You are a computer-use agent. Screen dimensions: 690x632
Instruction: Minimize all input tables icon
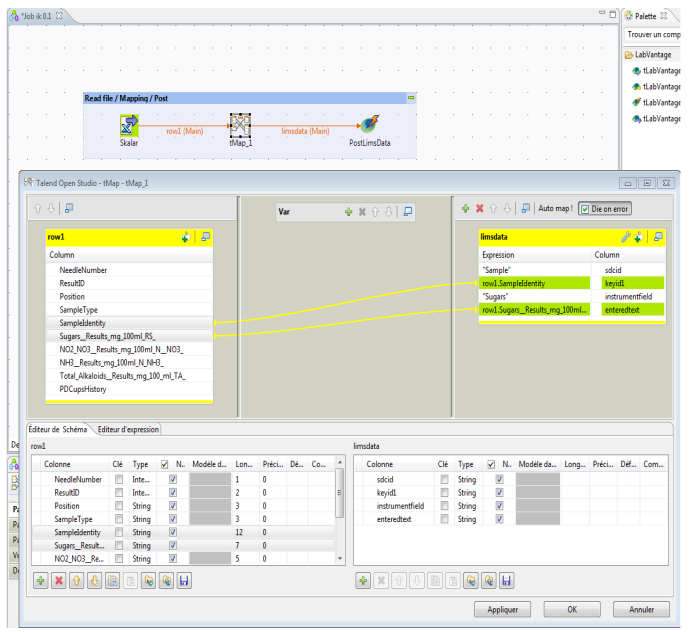69,208
